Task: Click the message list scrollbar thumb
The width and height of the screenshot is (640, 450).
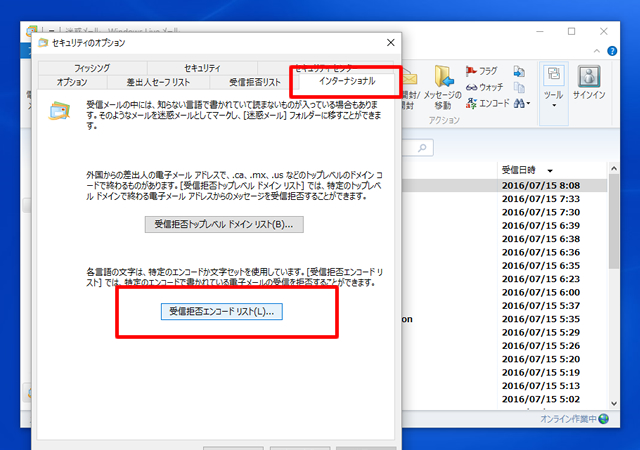Action: [x=614, y=221]
